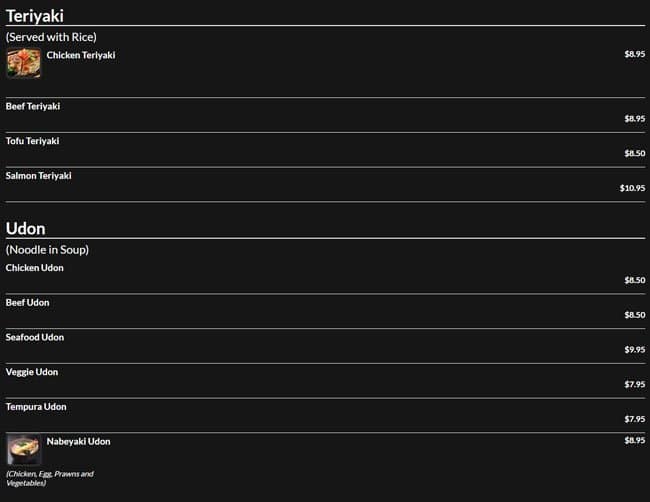Choose the Beef Udon item

click(x=28, y=303)
